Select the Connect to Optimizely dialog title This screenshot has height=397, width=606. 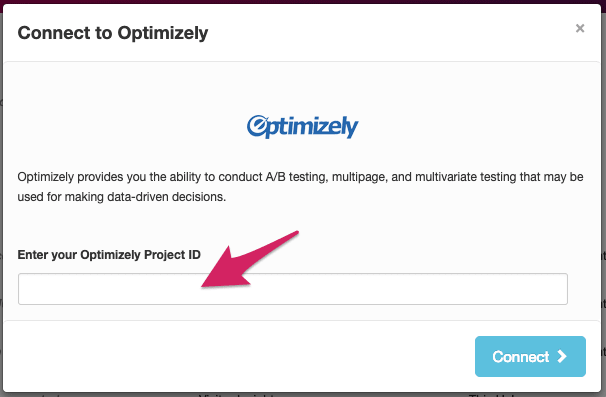(113, 33)
